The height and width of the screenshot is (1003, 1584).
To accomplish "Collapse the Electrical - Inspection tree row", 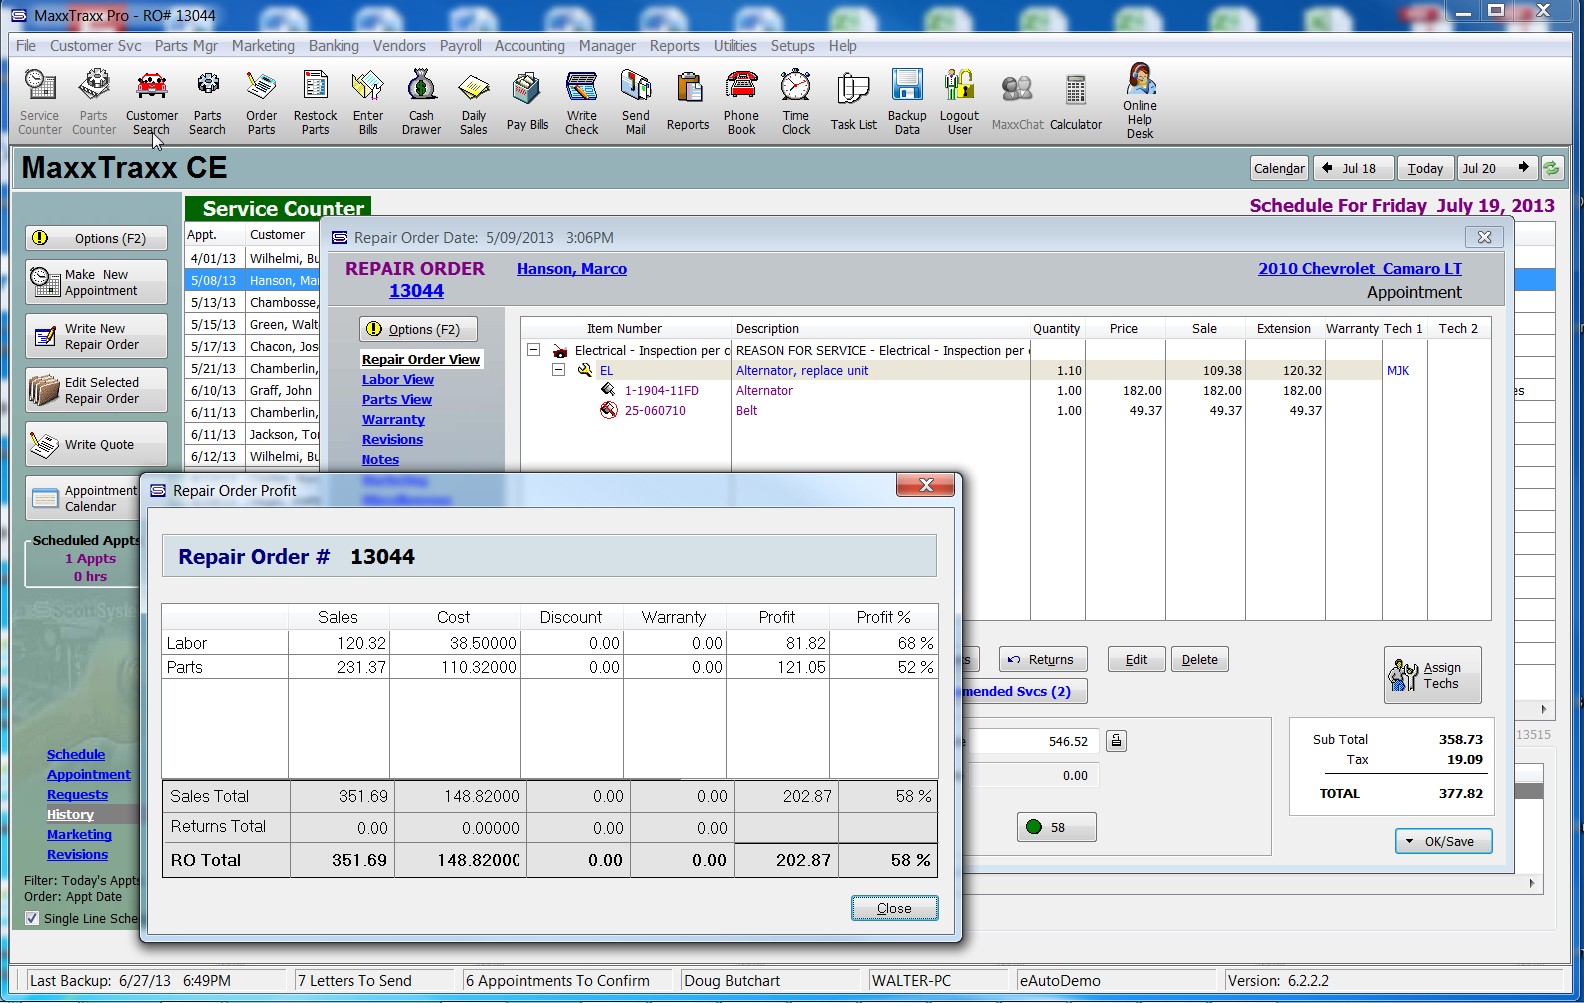I will 534,350.
